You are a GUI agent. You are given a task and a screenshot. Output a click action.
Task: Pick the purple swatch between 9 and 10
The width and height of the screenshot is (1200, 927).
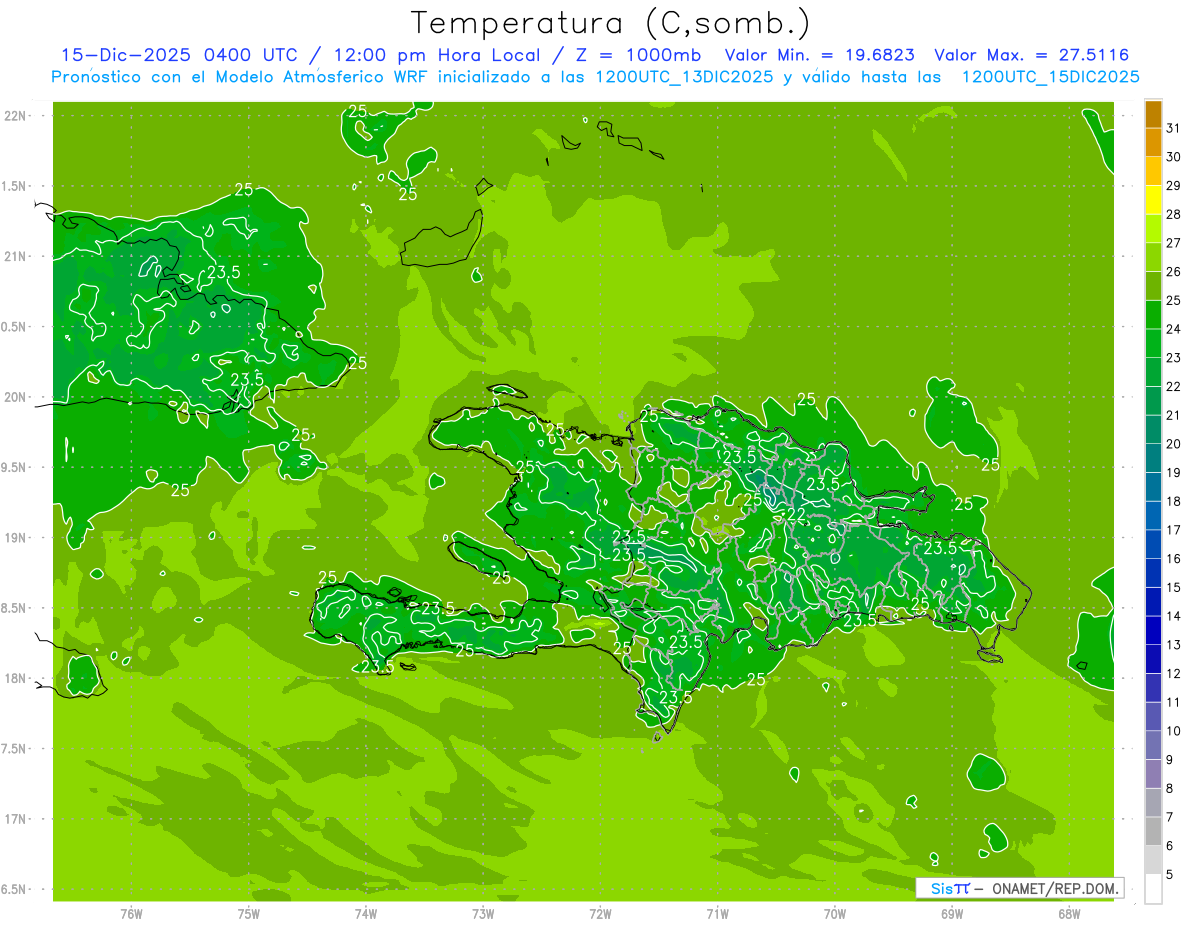click(x=1154, y=745)
